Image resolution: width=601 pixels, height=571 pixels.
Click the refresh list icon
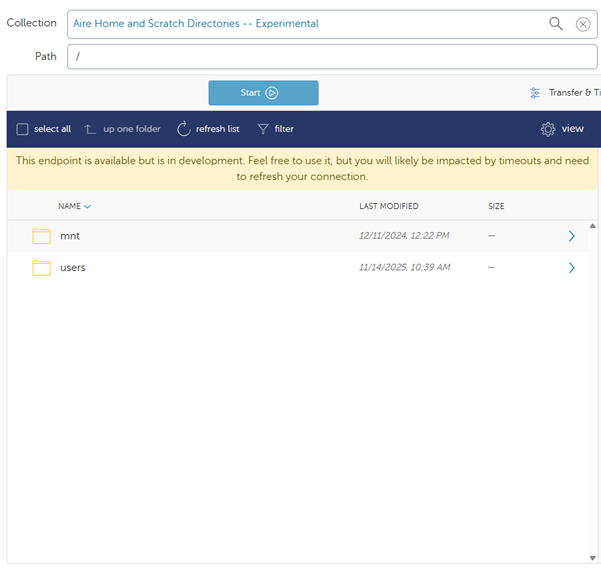point(184,129)
